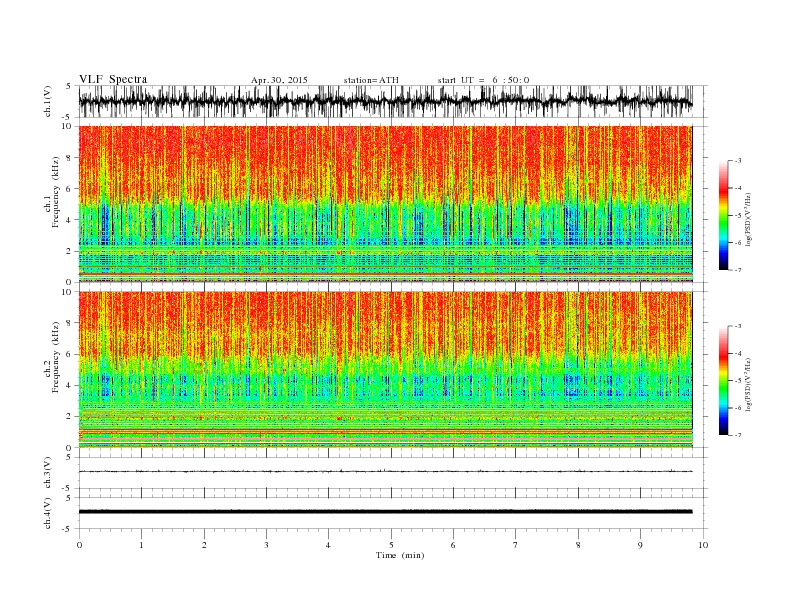Click the ch.3 voltage waveform trace
792x612 pixels.
[385, 472]
